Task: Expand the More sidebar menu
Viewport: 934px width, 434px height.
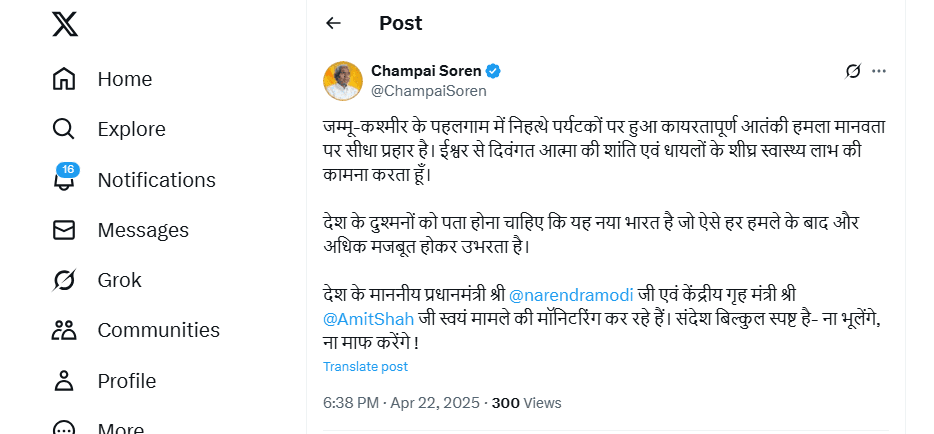Action: 64,426
